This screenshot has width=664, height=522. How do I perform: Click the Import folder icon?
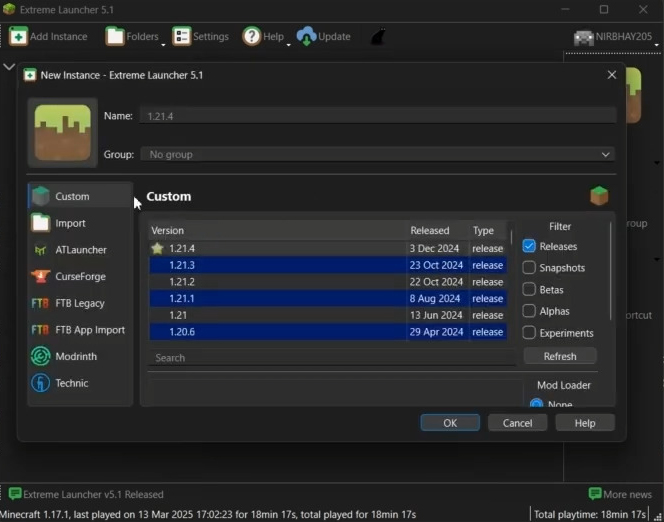point(41,223)
